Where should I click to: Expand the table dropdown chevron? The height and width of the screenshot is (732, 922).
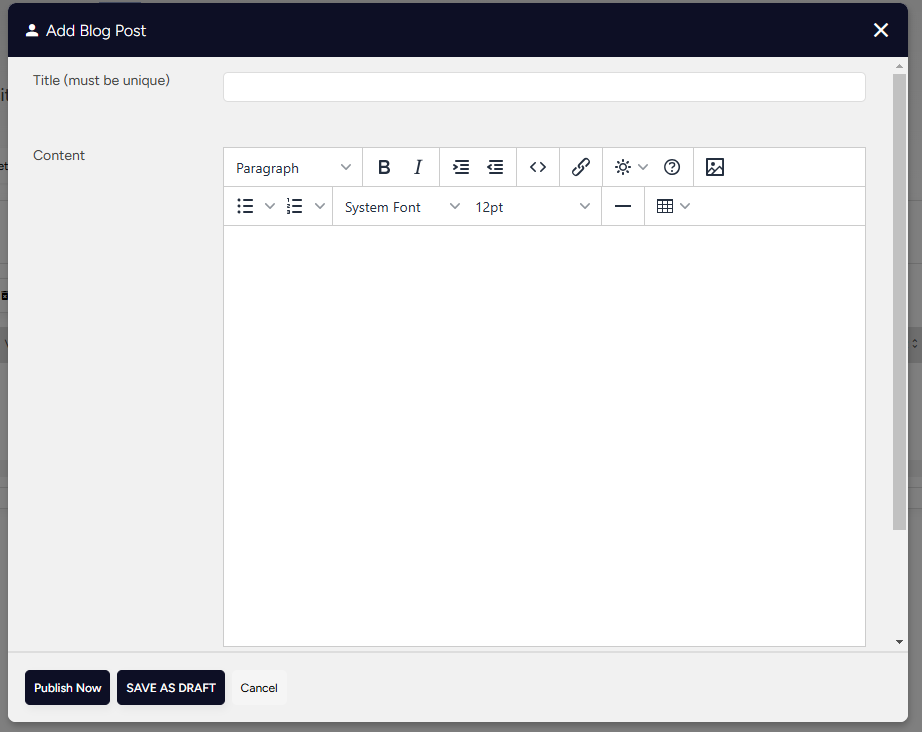[x=685, y=206]
